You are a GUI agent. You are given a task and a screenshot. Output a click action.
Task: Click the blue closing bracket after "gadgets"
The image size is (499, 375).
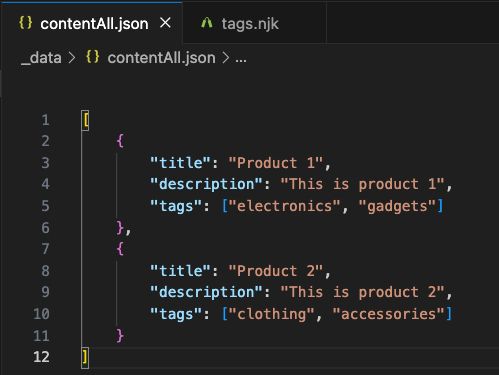click(x=440, y=206)
